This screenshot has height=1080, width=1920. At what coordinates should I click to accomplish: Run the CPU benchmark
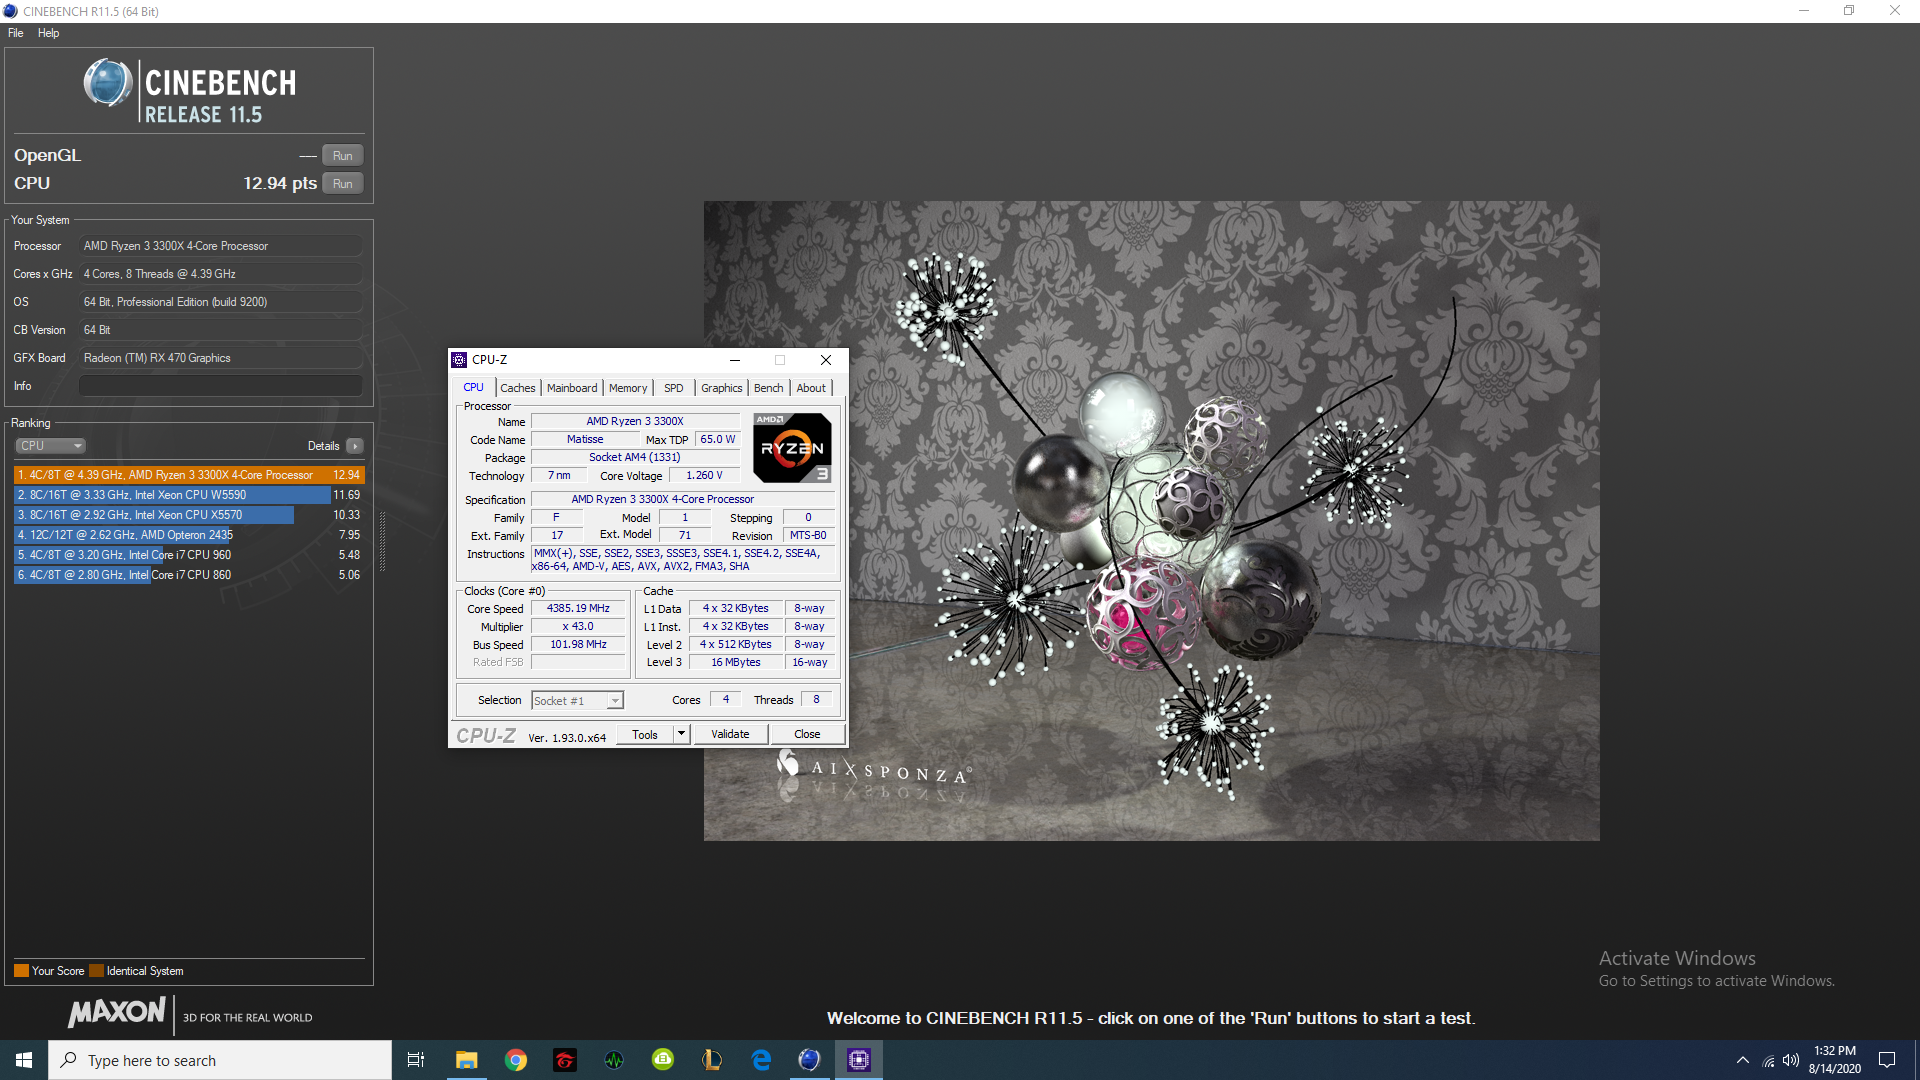343,184
